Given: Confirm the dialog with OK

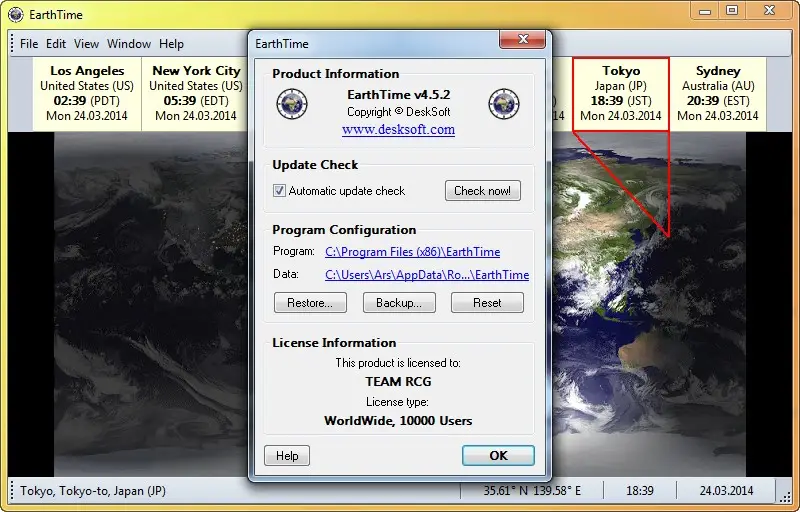Looking at the screenshot, I should click(x=498, y=455).
